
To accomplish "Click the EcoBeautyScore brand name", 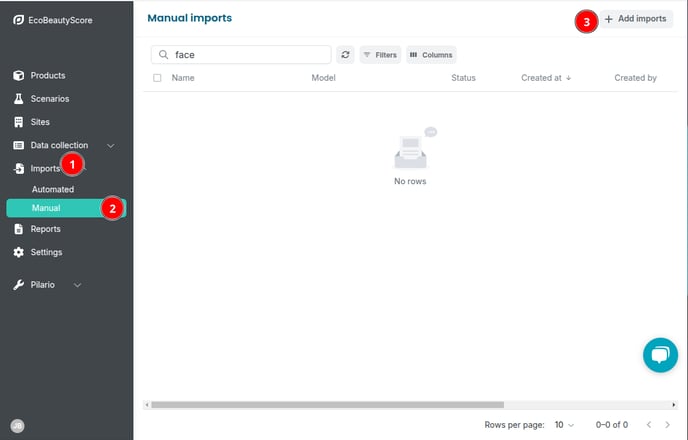I will [60, 20].
